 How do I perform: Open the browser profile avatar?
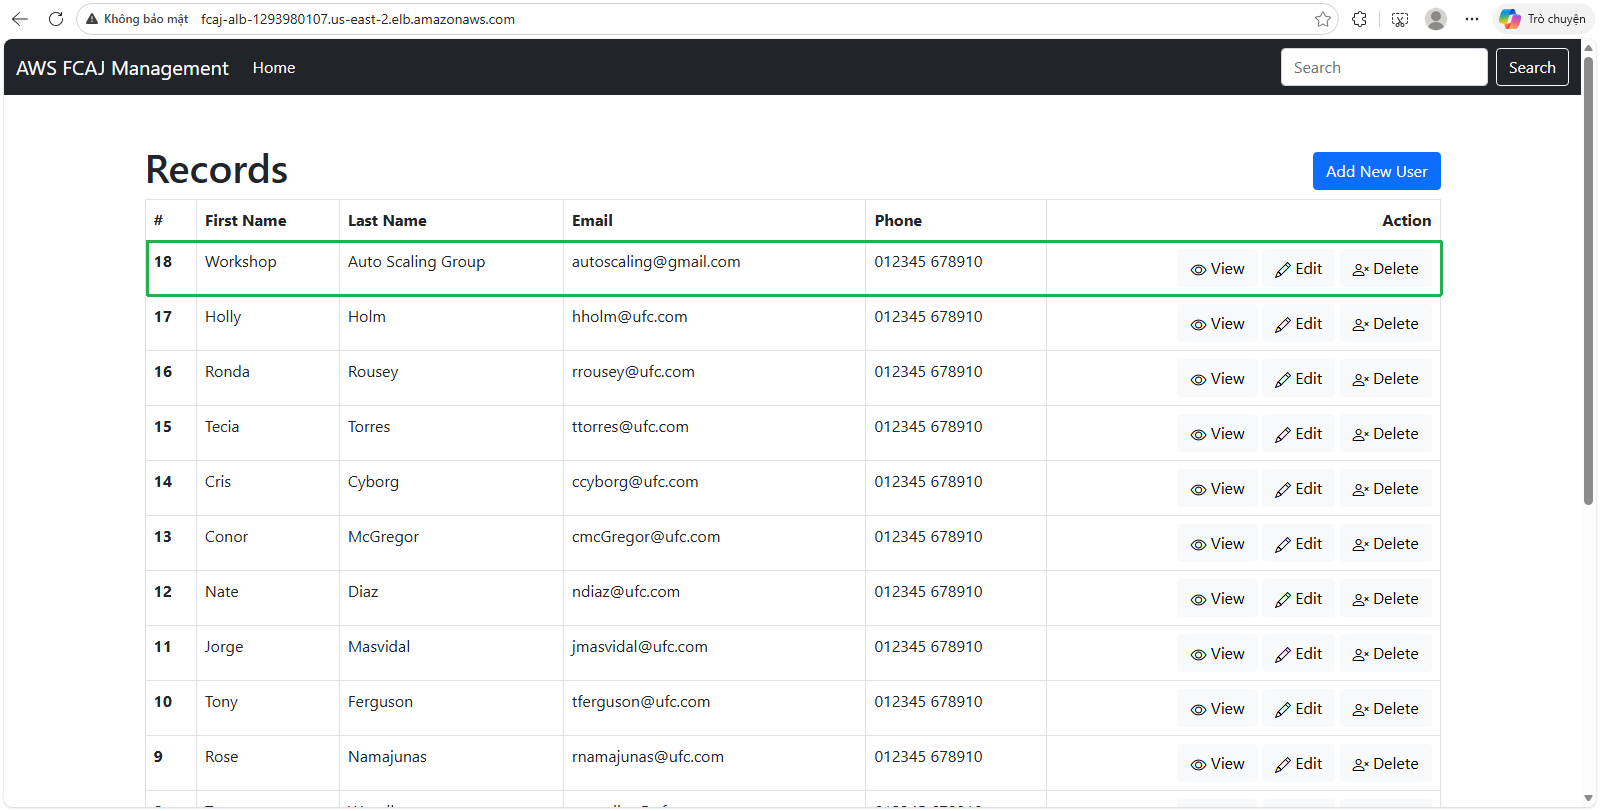[x=1436, y=19]
